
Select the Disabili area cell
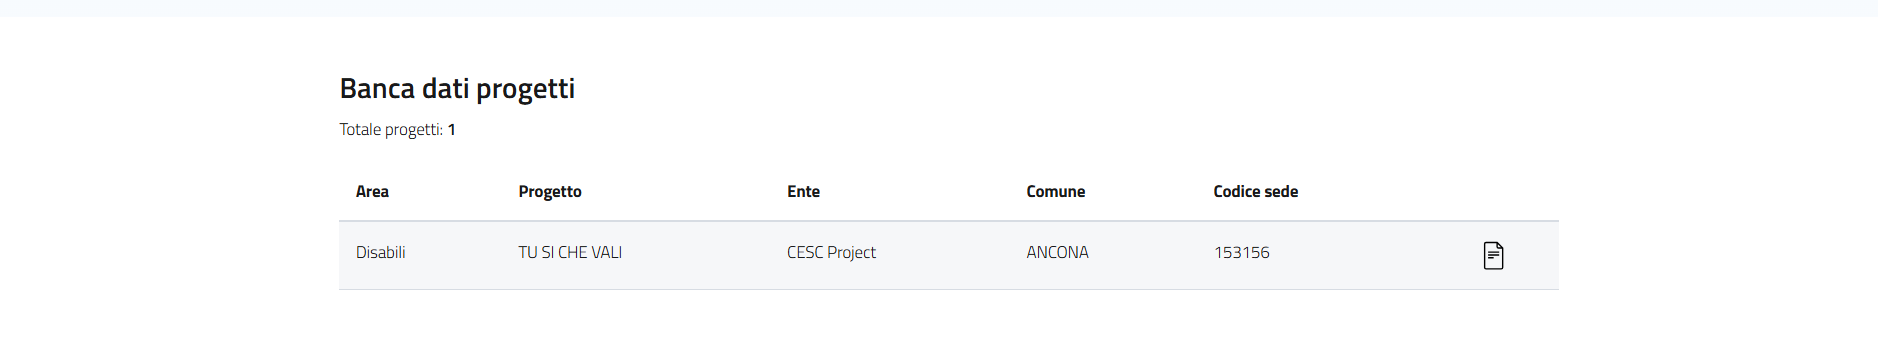[x=381, y=252]
